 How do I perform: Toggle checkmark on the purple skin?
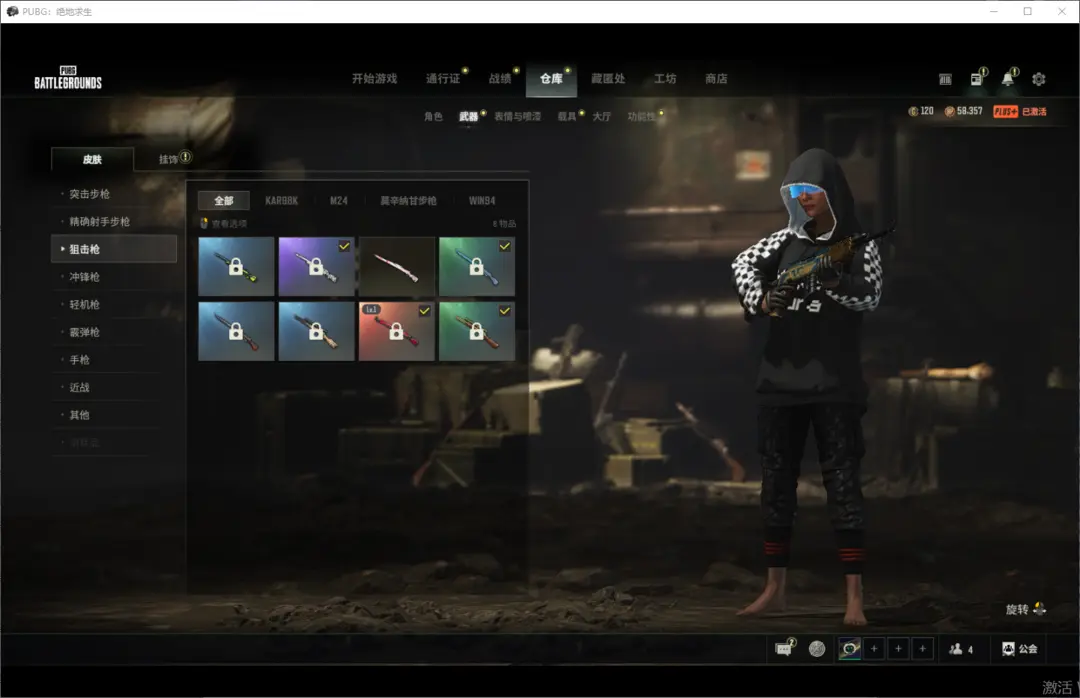pyautogui.click(x=344, y=246)
